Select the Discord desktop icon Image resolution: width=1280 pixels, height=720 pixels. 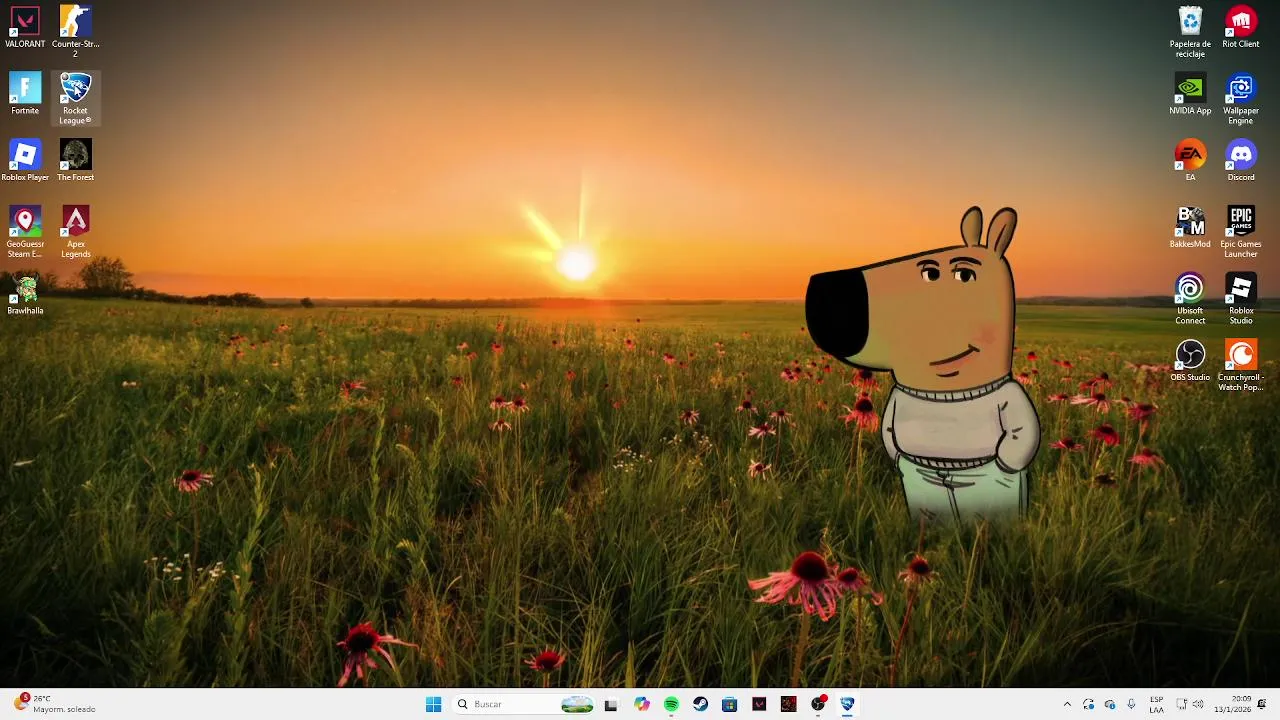click(x=1241, y=161)
